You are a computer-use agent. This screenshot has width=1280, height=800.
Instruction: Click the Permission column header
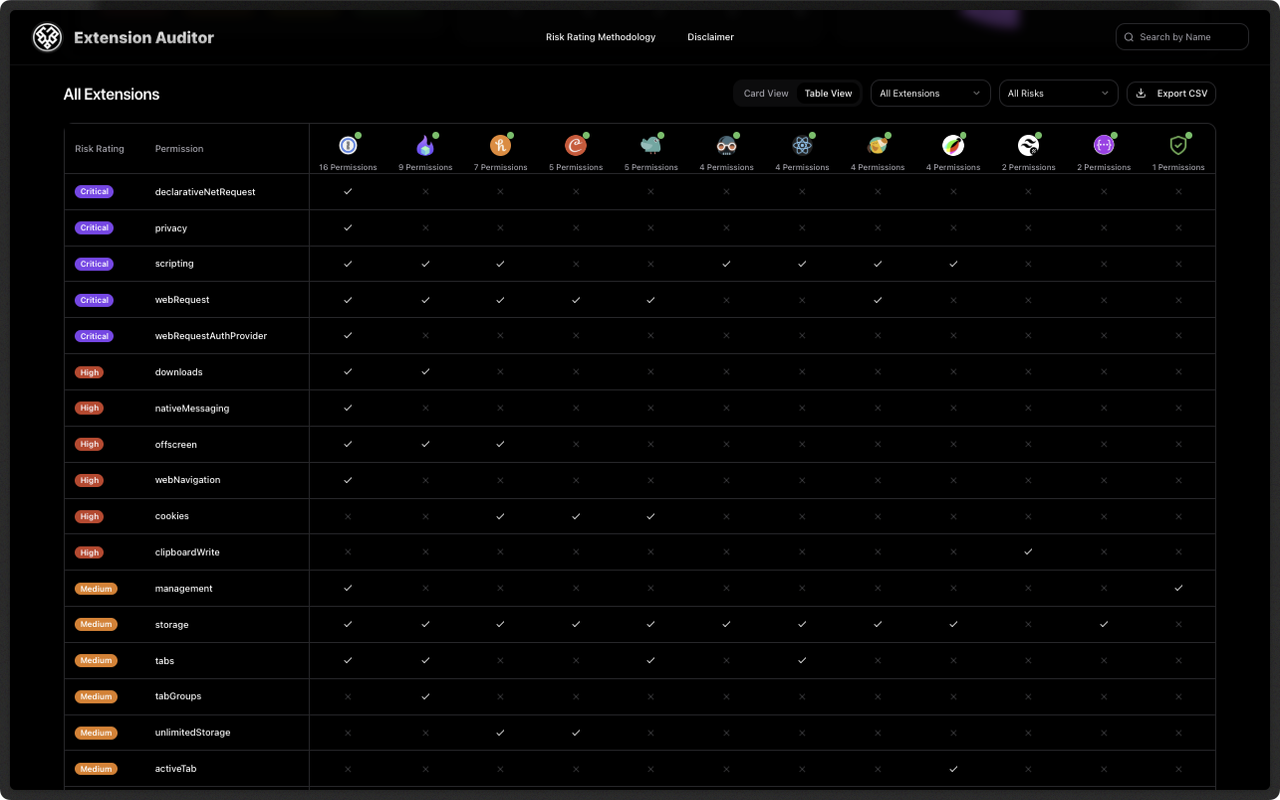179,149
